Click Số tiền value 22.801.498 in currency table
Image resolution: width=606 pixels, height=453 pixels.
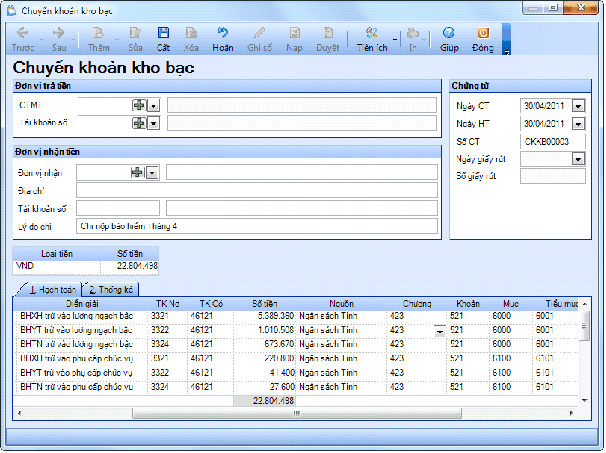click(129, 266)
